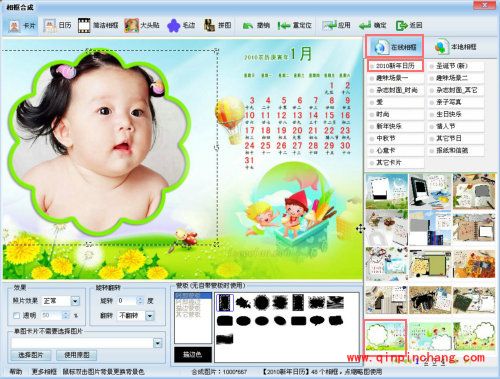Select the 卡片 (card) frame mode
This screenshot has width=500, height=379.
pos(22,25)
